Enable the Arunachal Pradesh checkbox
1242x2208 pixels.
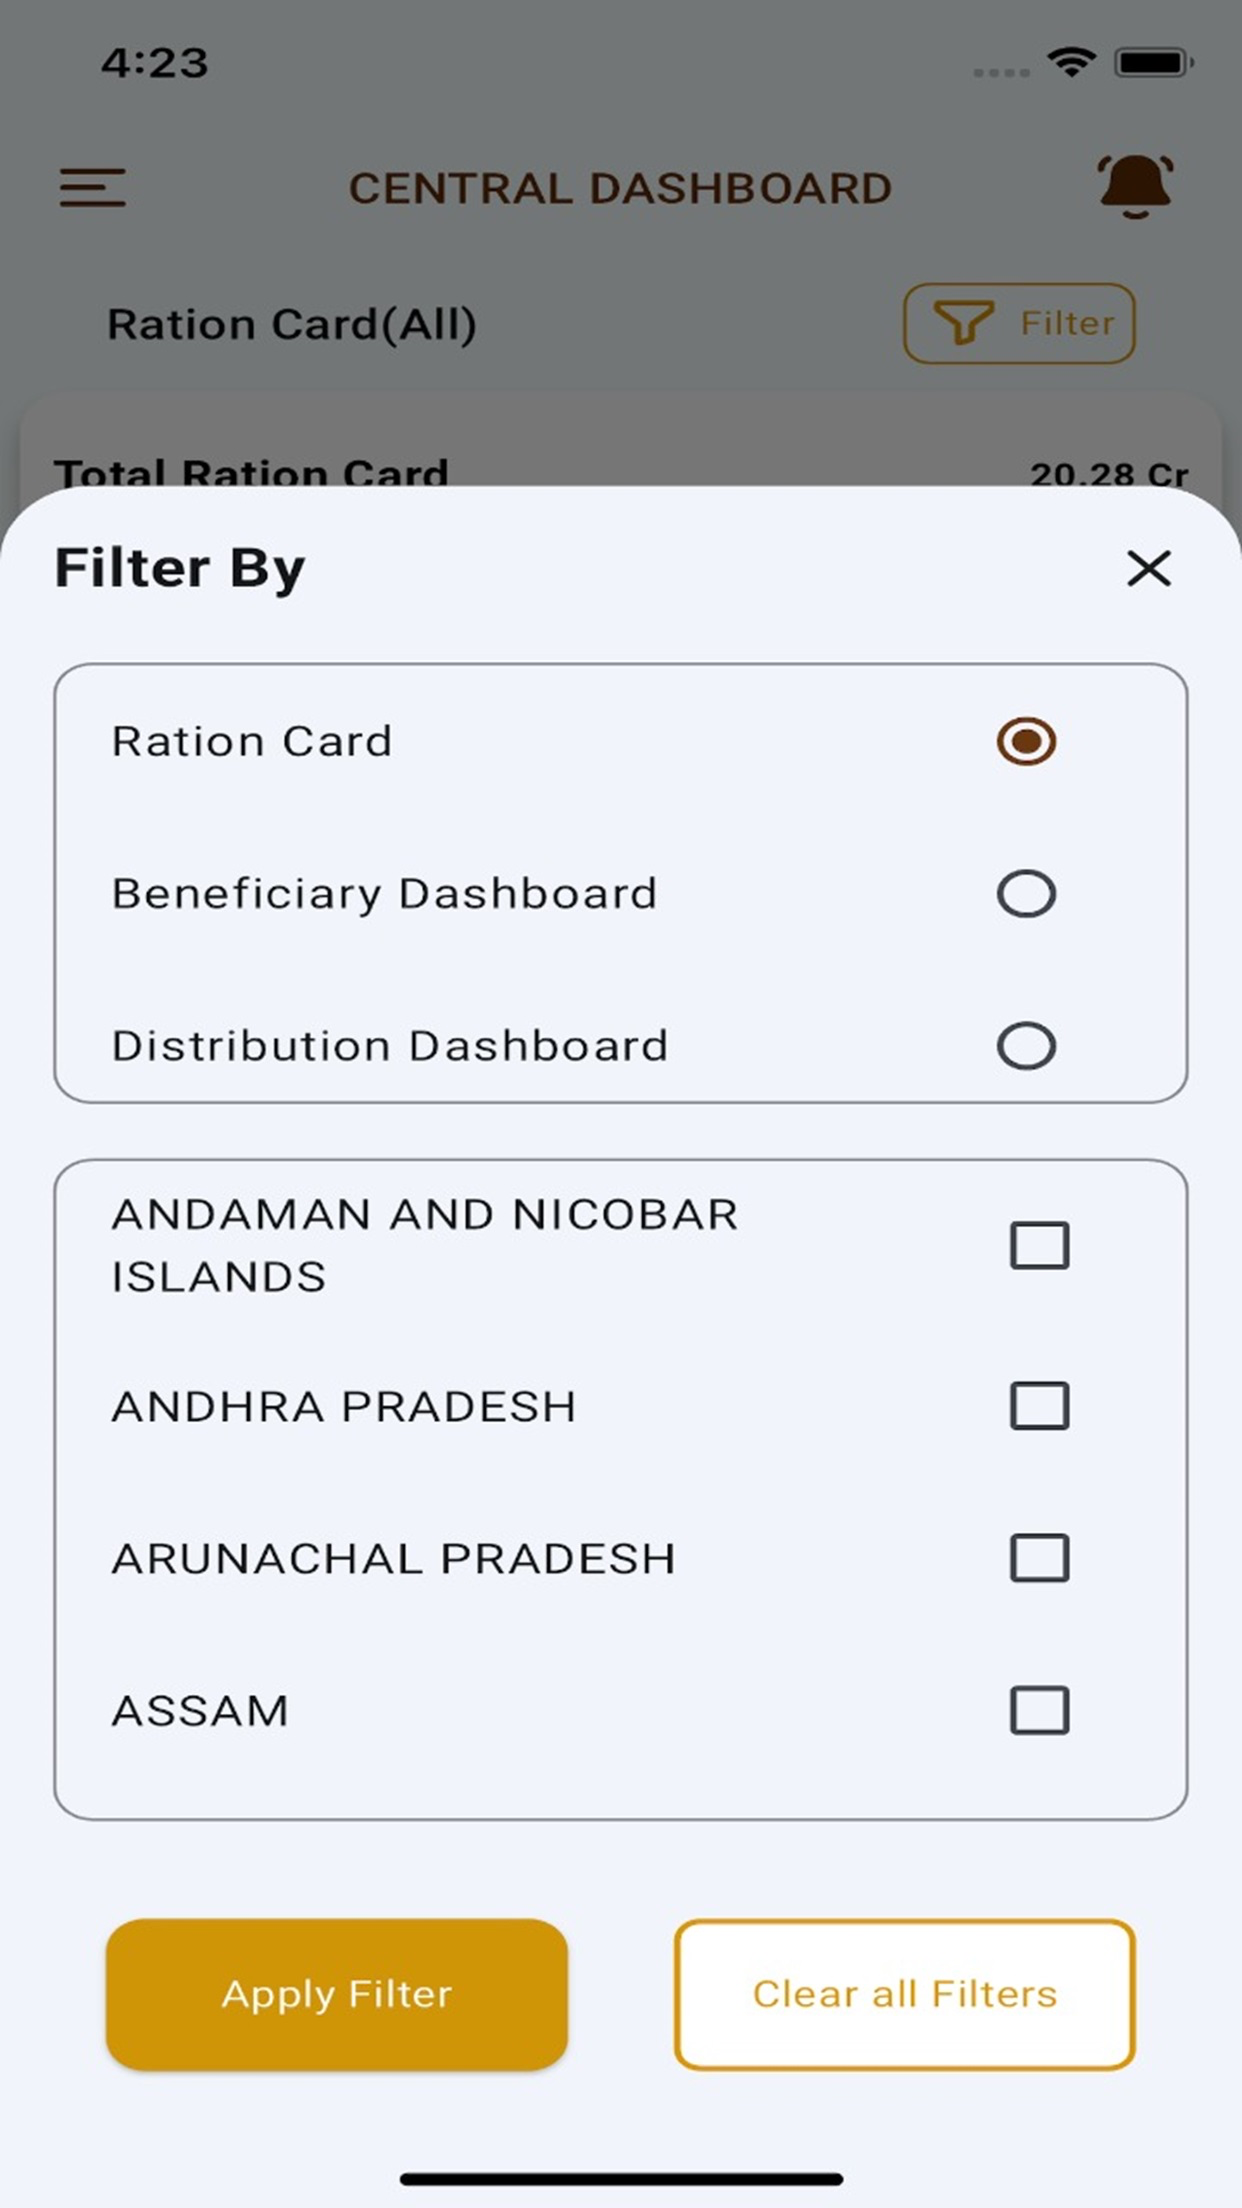(x=1039, y=1558)
